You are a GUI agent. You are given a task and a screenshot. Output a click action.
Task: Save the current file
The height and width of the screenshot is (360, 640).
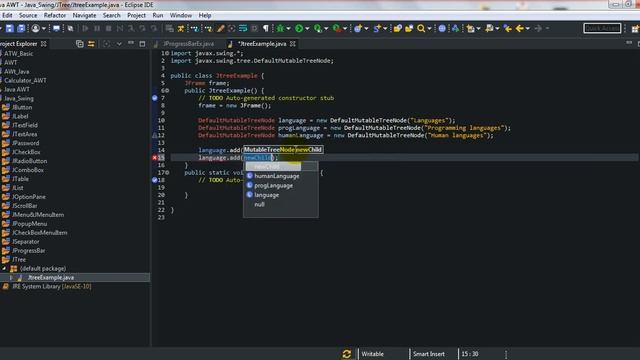click(9, 28)
